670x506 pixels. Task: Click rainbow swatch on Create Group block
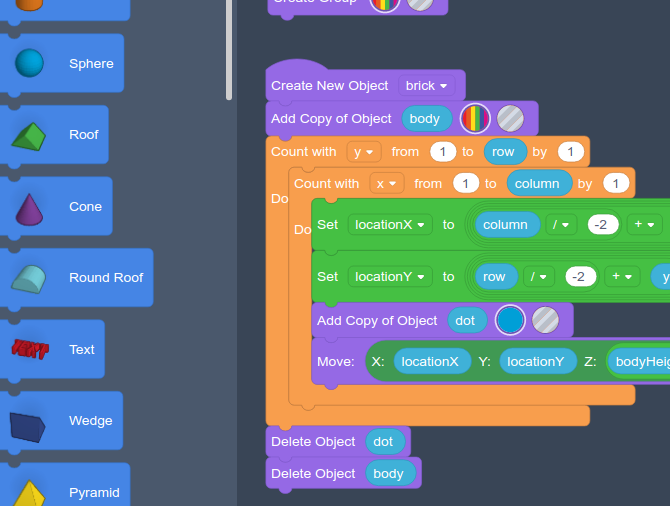pos(385,3)
